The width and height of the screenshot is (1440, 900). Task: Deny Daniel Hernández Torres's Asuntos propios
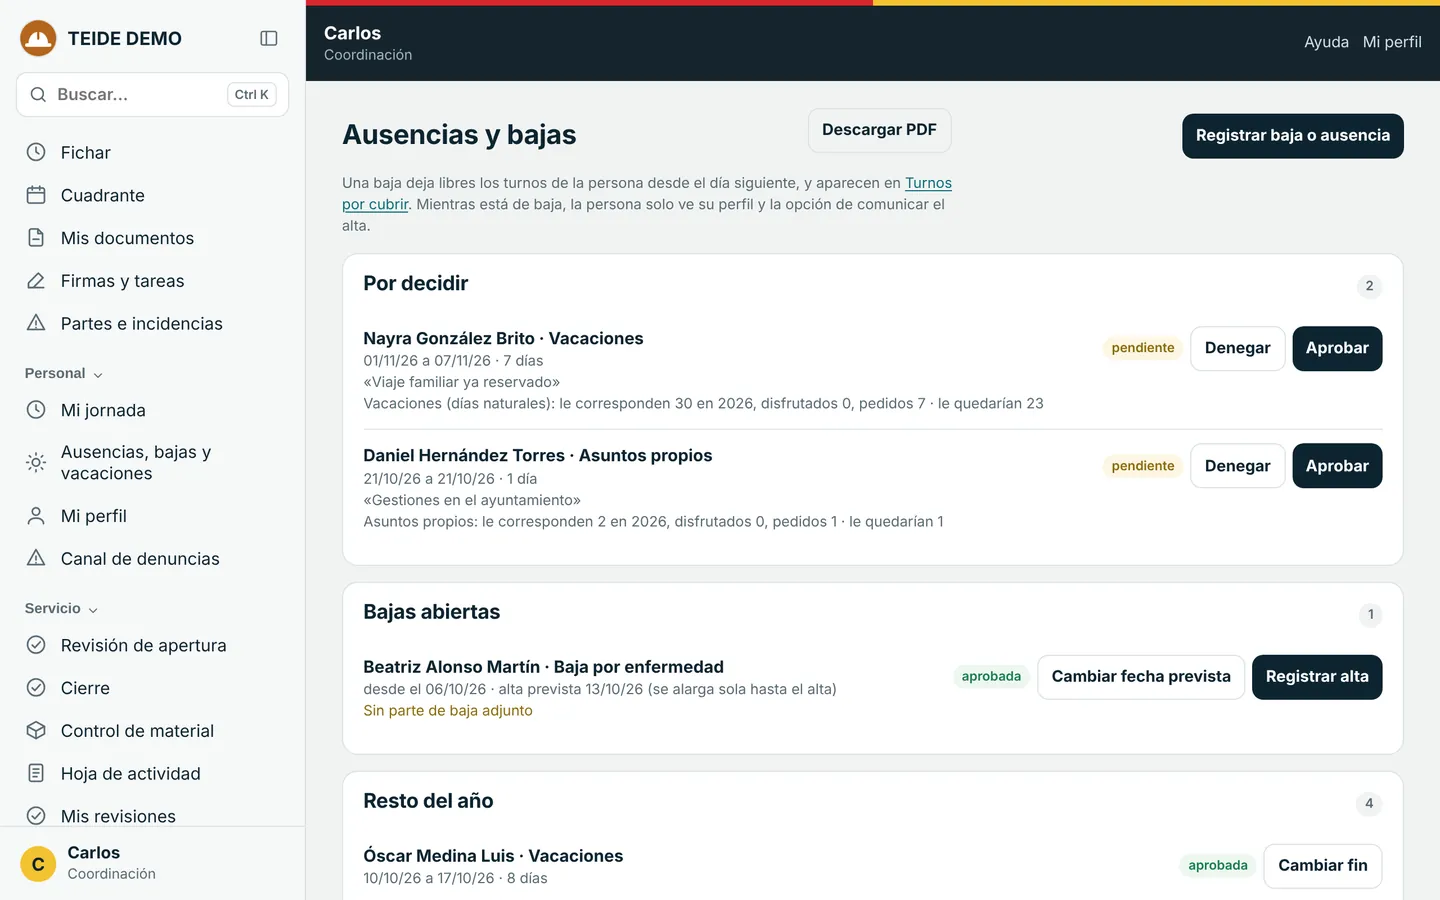click(x=1237, y=466)
